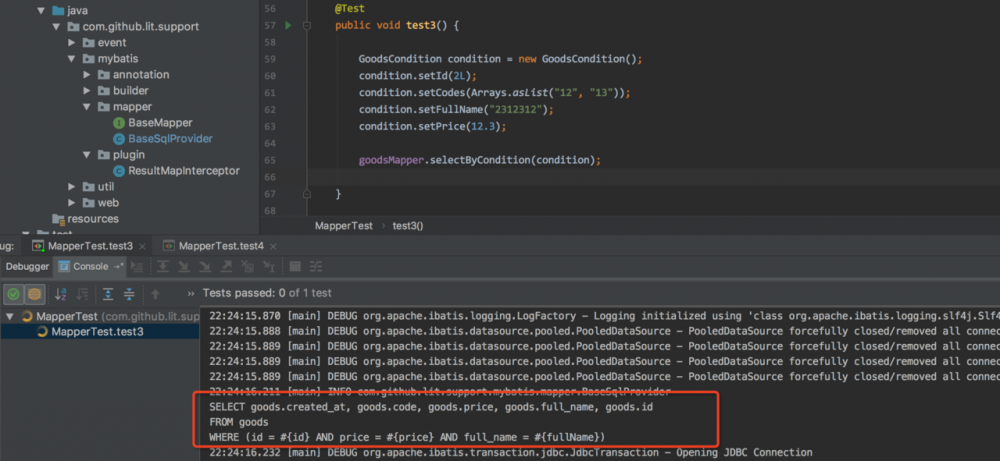The image size is (1000, 461).
Task: Click Drop Frame debugger icon
Action: [247, 267]
